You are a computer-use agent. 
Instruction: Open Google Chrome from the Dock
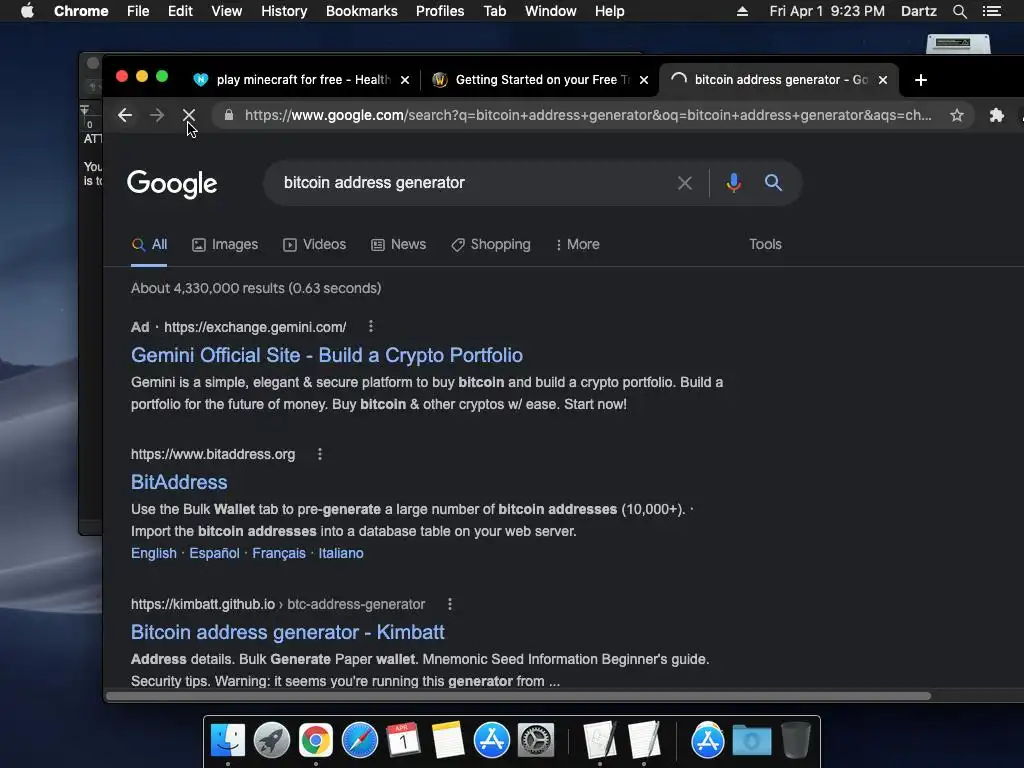[x=315, y=740]
